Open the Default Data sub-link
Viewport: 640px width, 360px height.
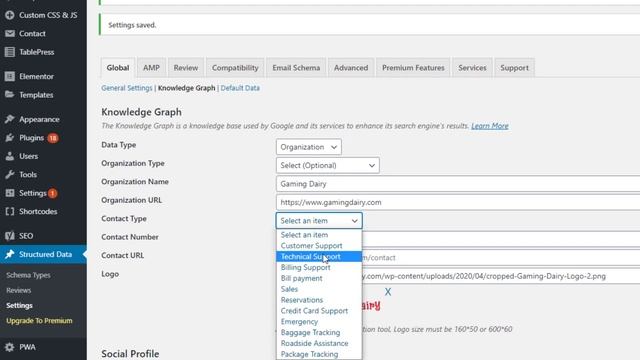coord(240,88)
